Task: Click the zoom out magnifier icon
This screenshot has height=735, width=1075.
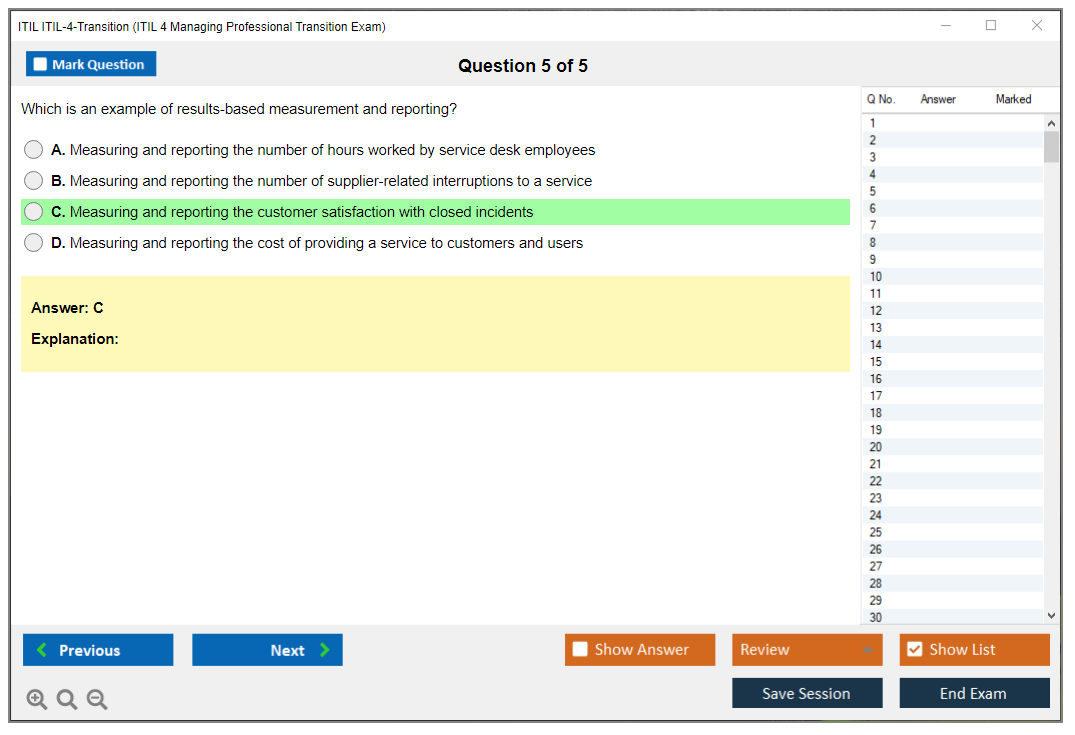Action: [x=97, y=700]
